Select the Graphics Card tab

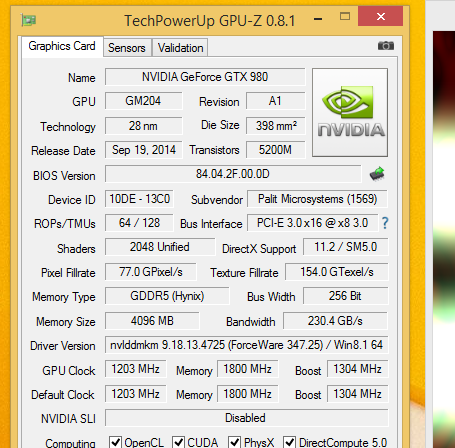pos(62,46)
